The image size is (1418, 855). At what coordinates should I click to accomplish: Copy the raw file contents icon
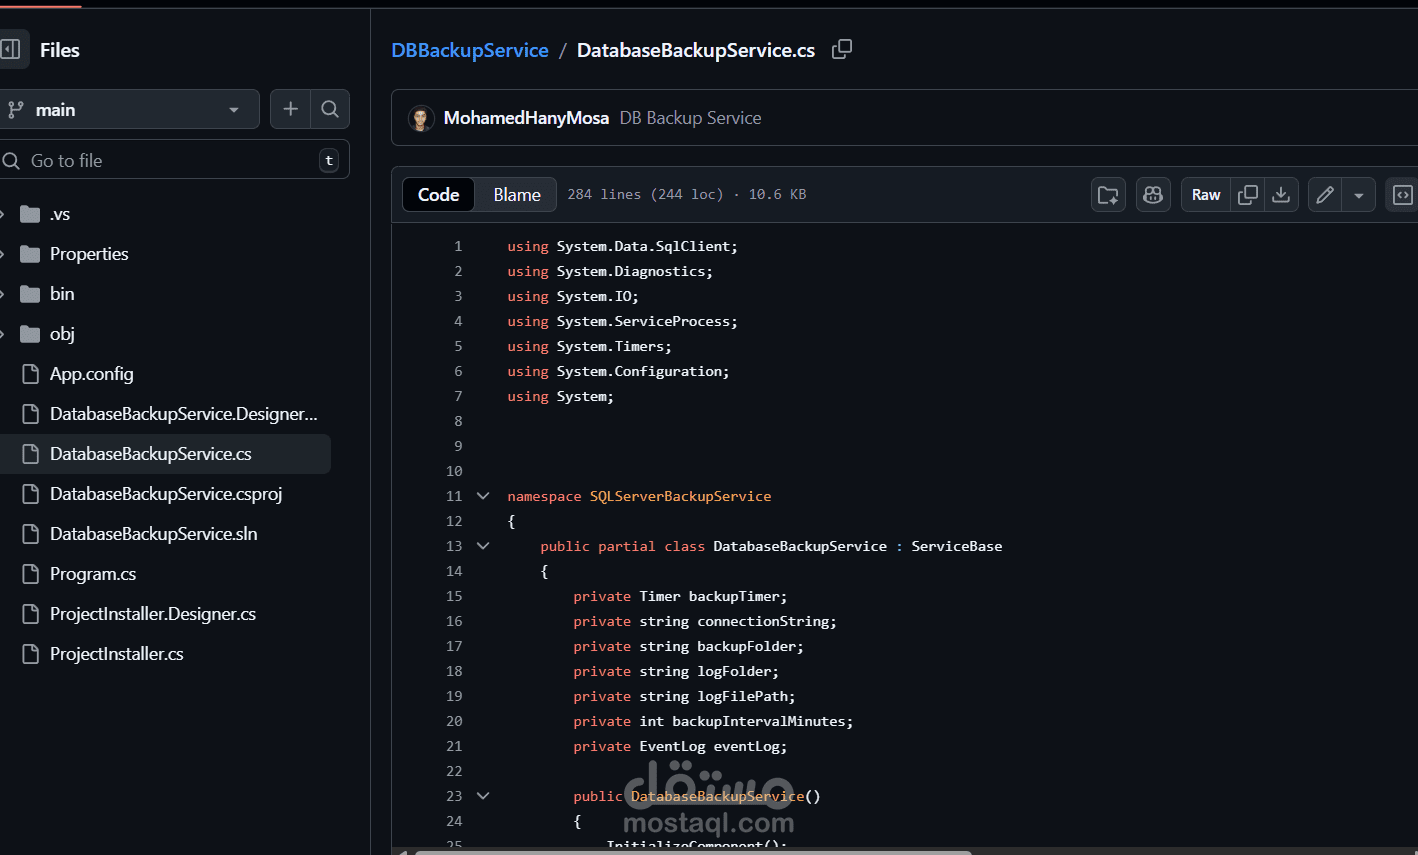pos(1246,194)
